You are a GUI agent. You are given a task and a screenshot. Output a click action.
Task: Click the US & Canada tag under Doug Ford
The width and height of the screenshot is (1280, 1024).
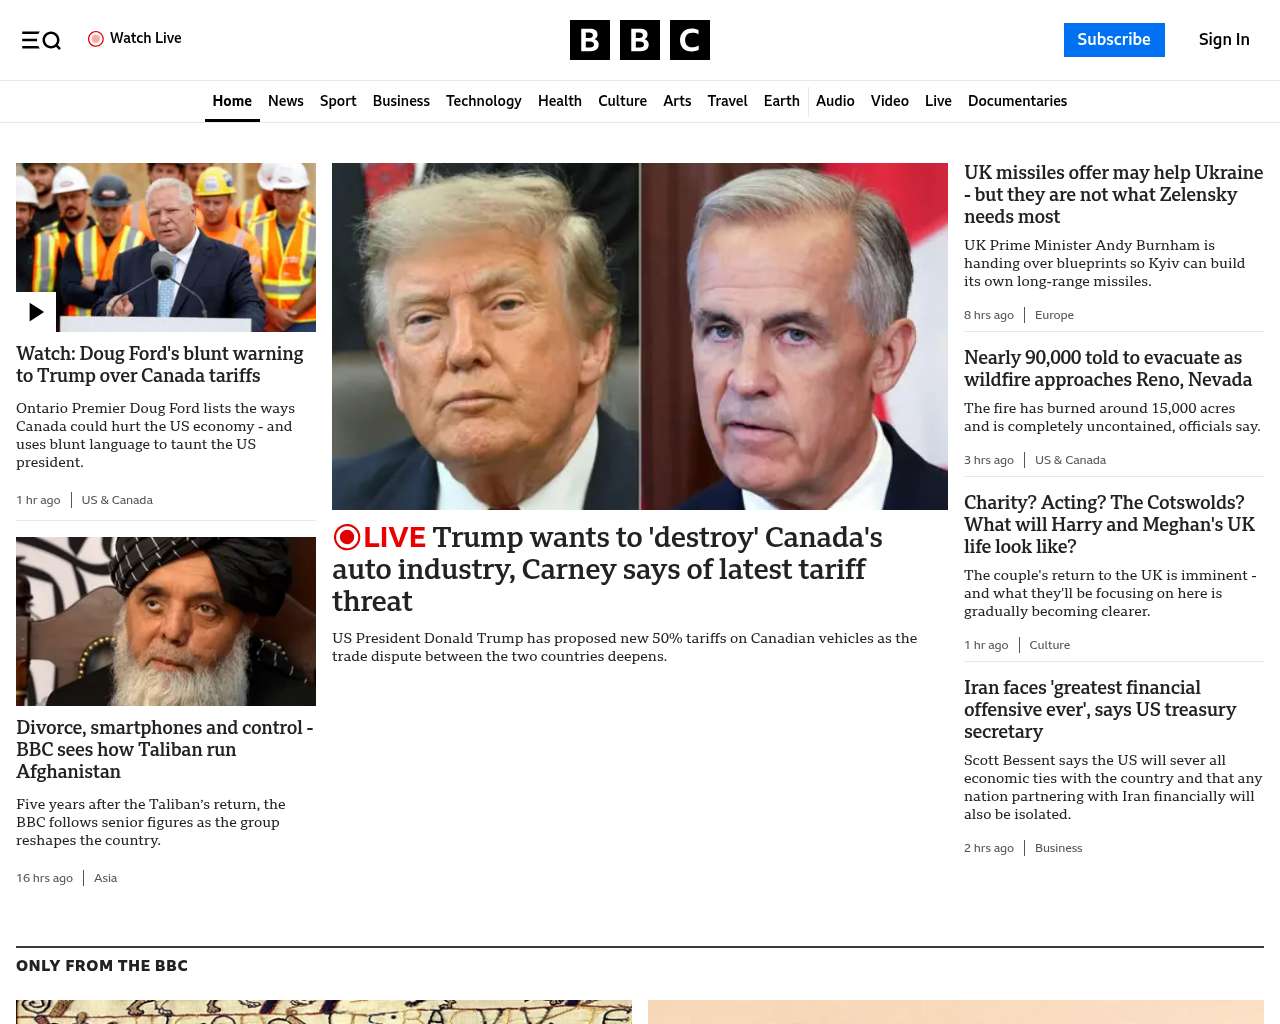(x=117, y=500)
